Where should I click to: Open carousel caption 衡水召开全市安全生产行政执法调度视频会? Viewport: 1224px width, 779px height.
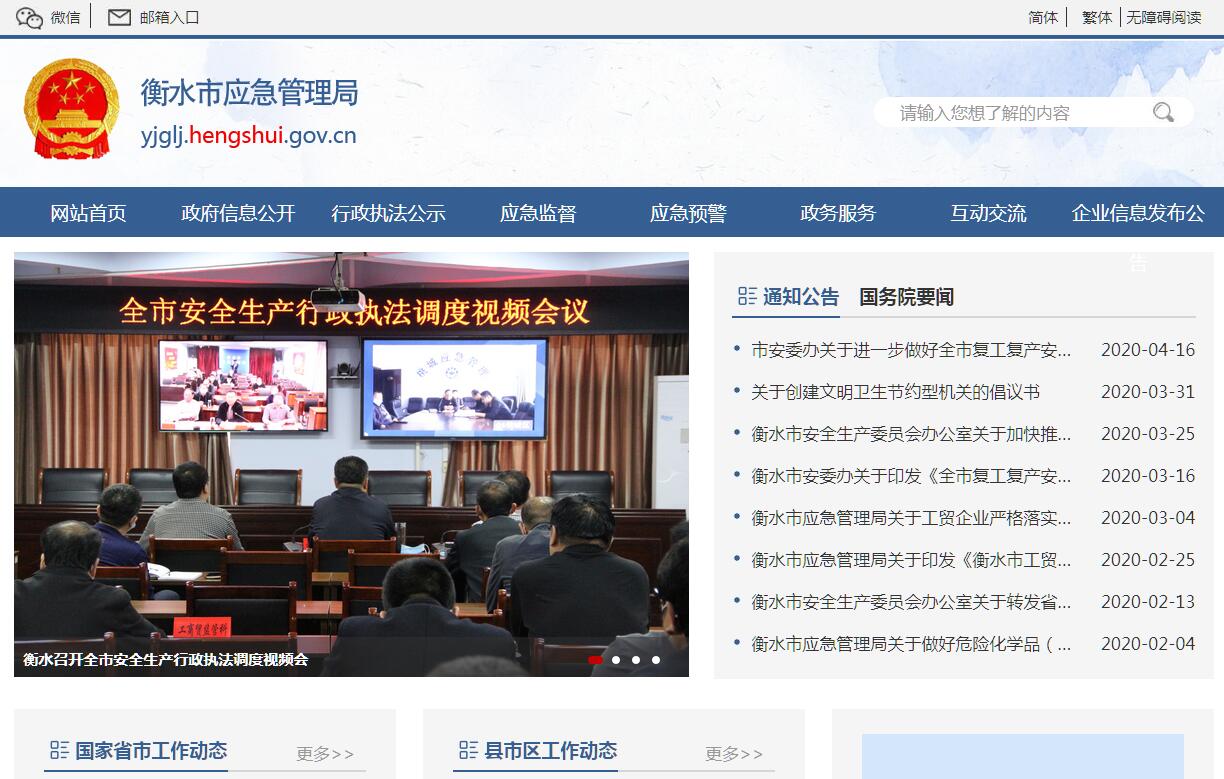[x=166, y=660]
